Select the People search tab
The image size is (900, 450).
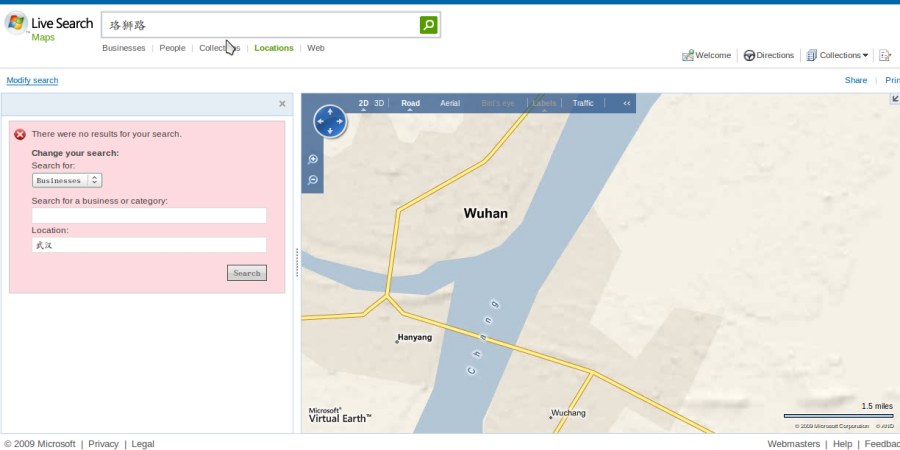172,48
